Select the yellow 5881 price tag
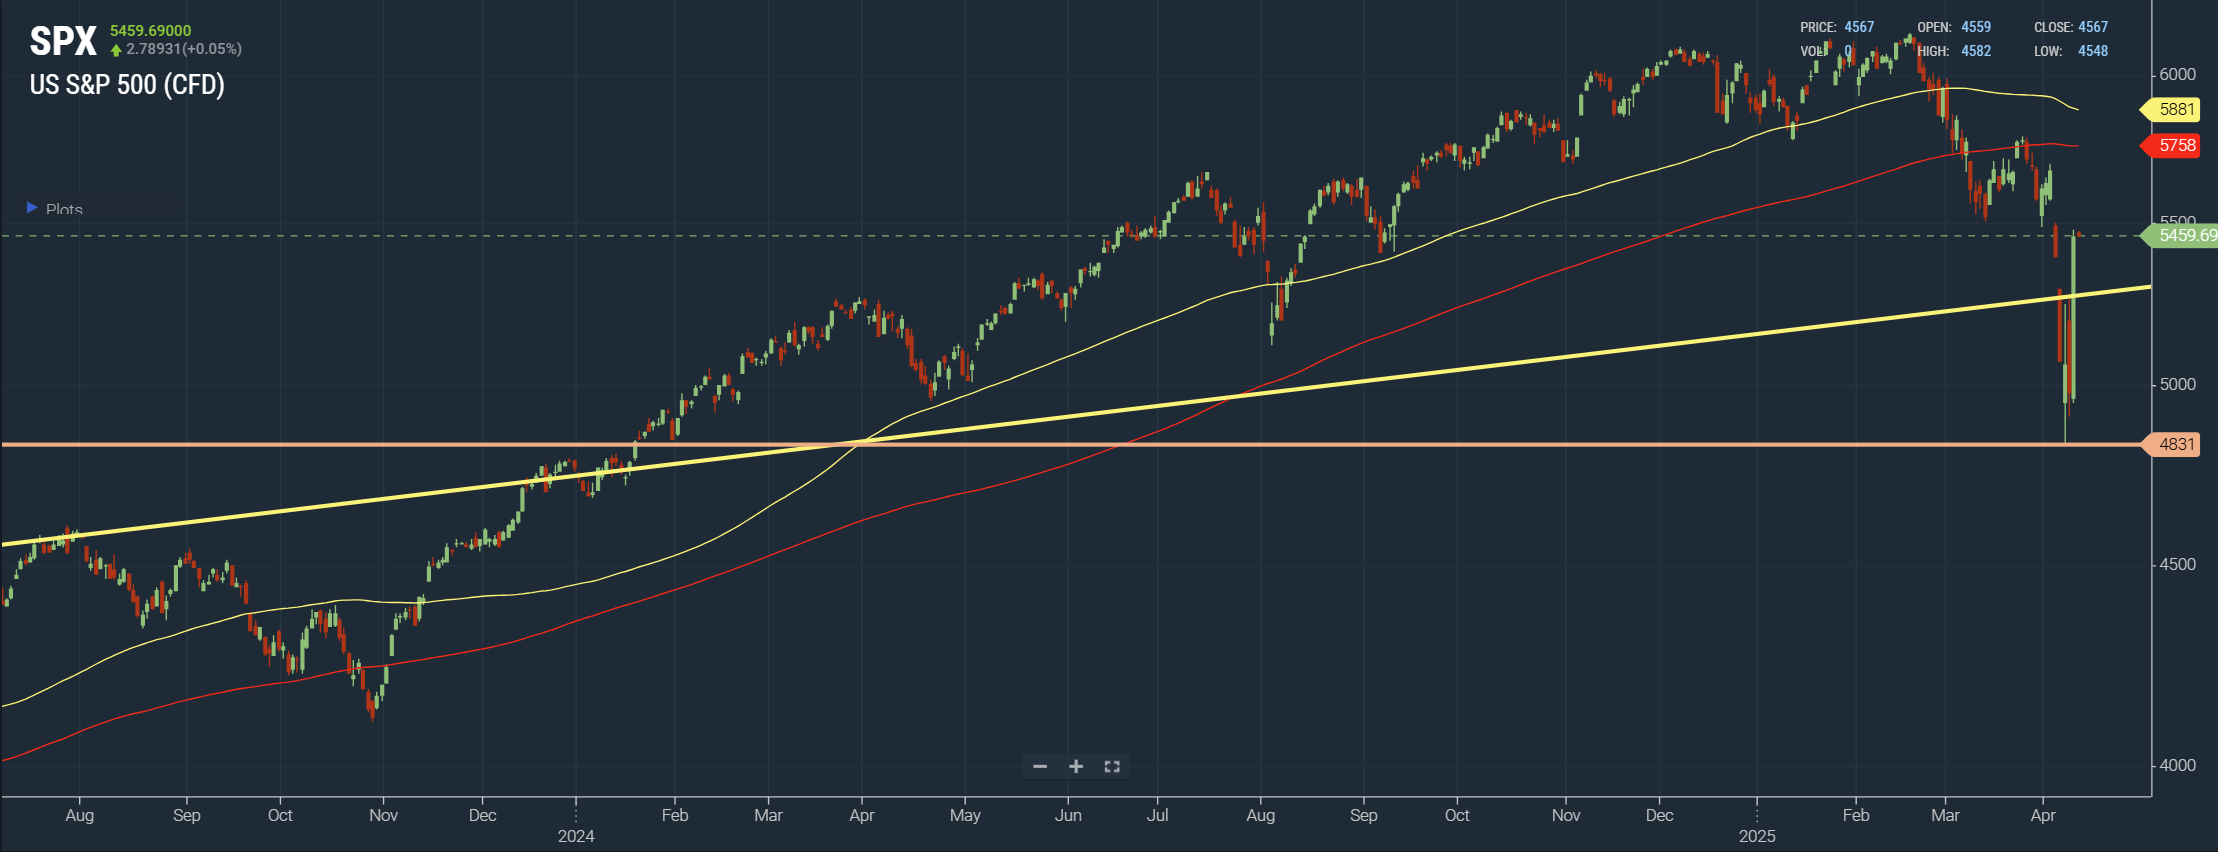2218x852 pixels. [2169, 109]
